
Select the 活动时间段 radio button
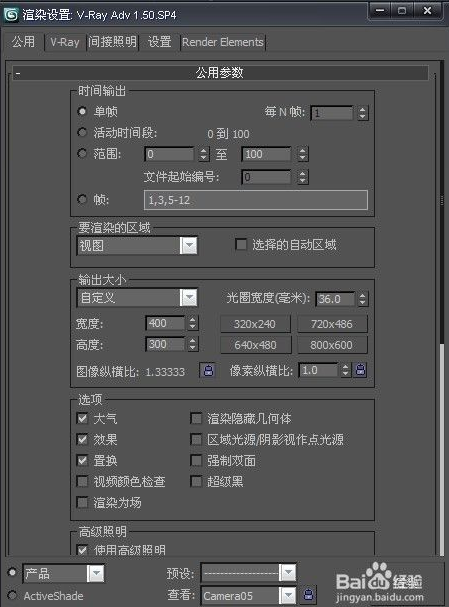pyautogui.click(x=82, y=132)
